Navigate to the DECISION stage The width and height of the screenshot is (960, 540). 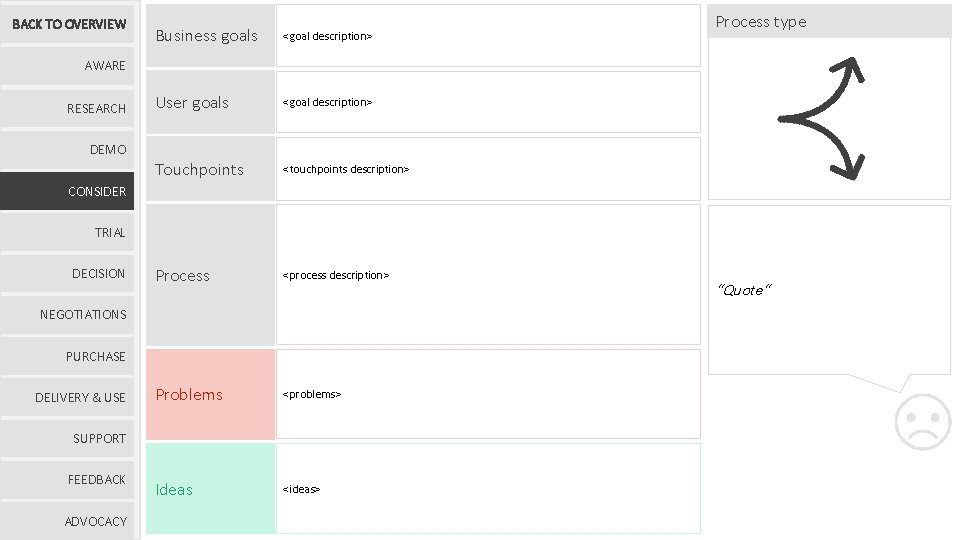[x=69, y=274]
